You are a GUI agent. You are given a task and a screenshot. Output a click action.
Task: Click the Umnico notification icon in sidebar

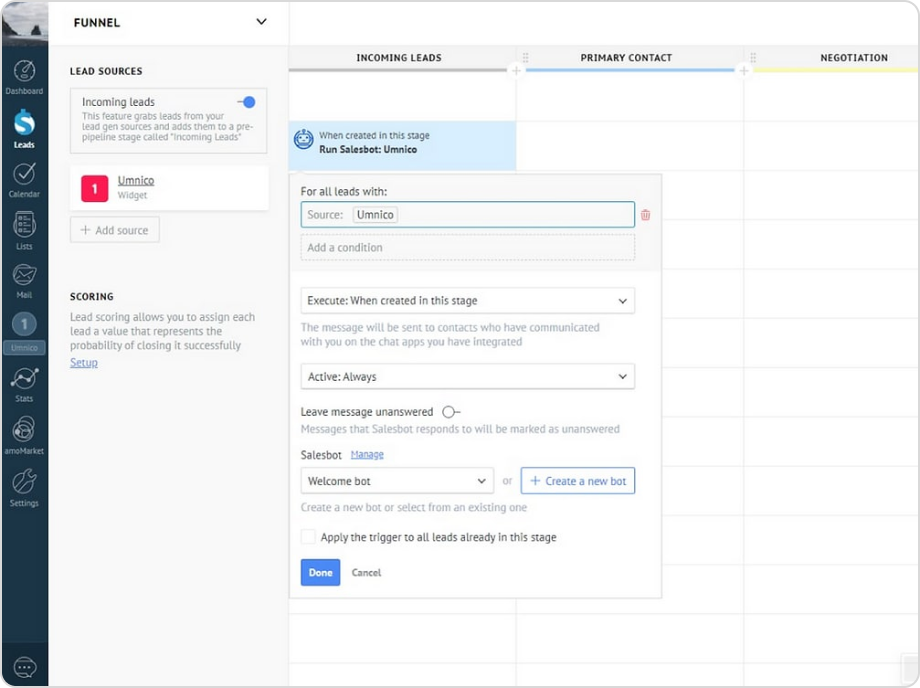(x=24, y=323)
